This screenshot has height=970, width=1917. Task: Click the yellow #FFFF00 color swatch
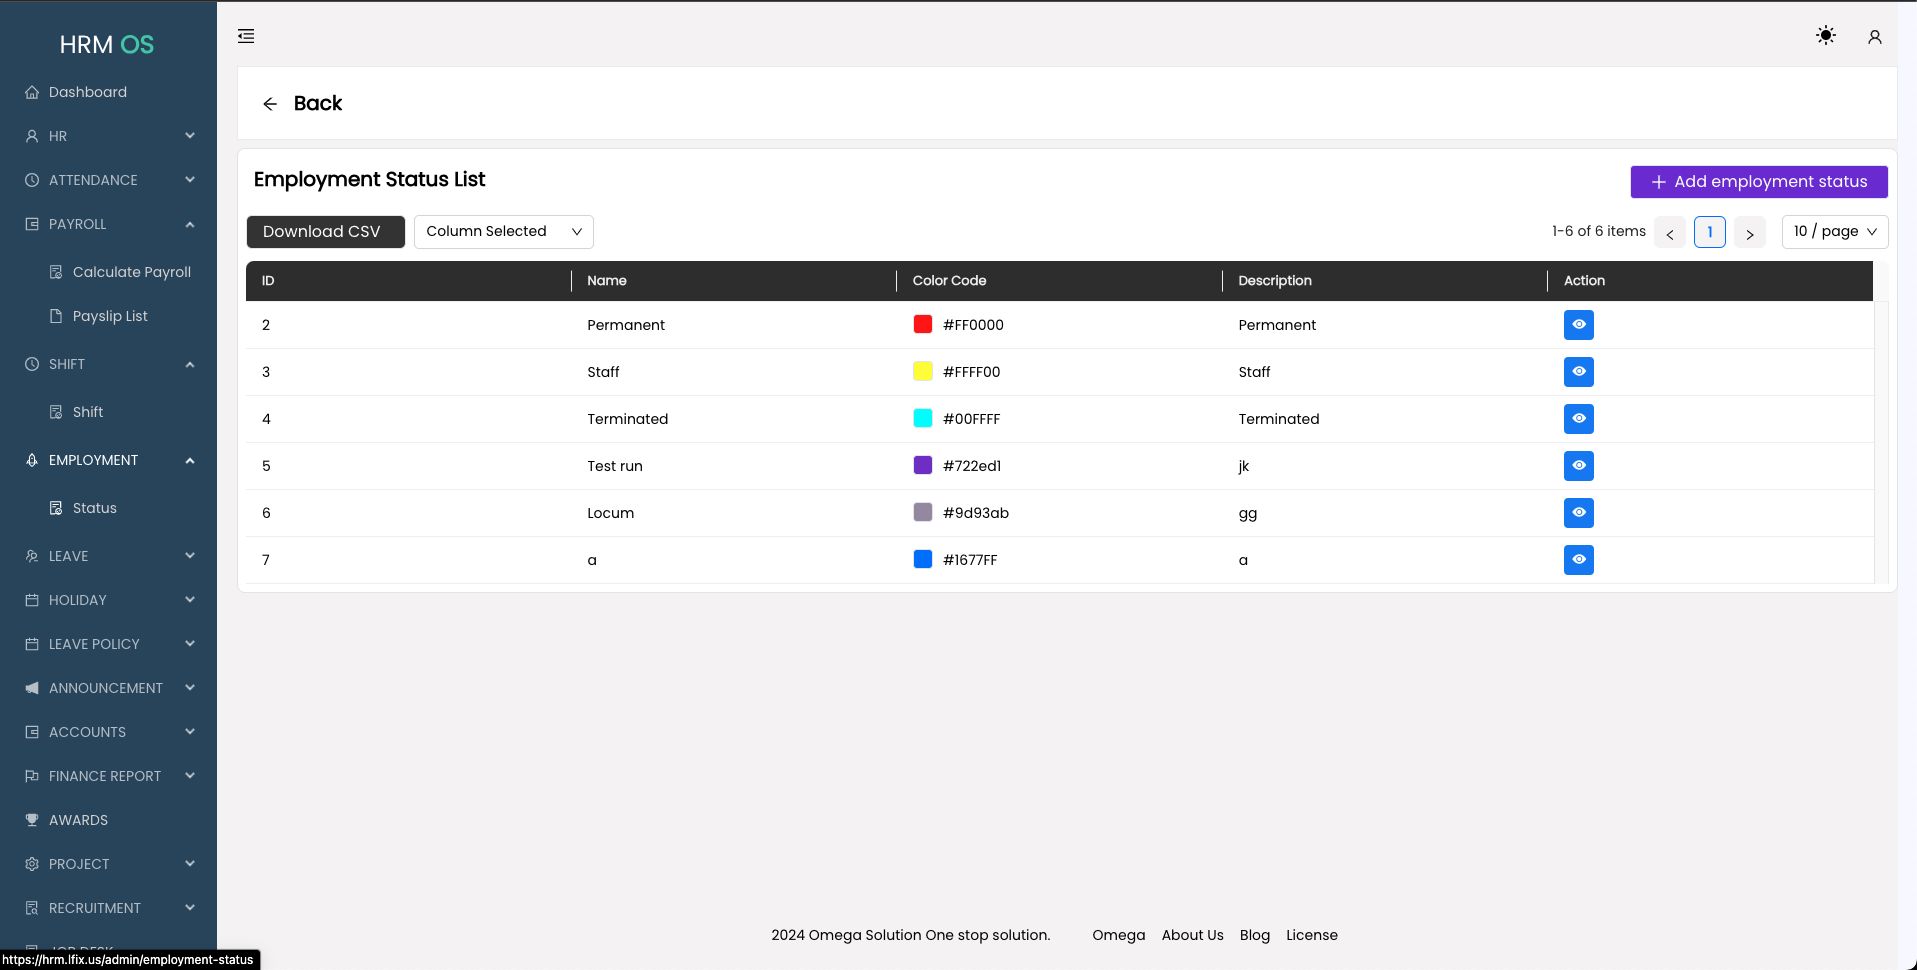pos(923,371)
